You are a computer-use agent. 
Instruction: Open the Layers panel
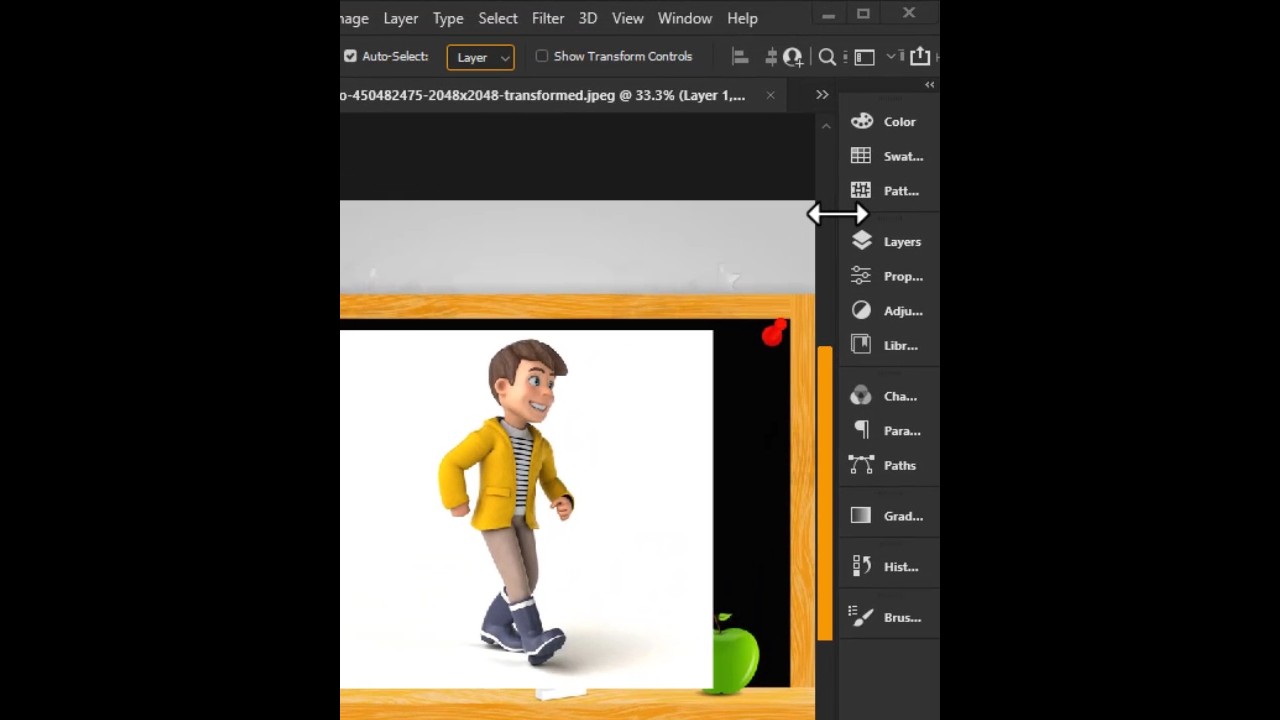[886, 241]
